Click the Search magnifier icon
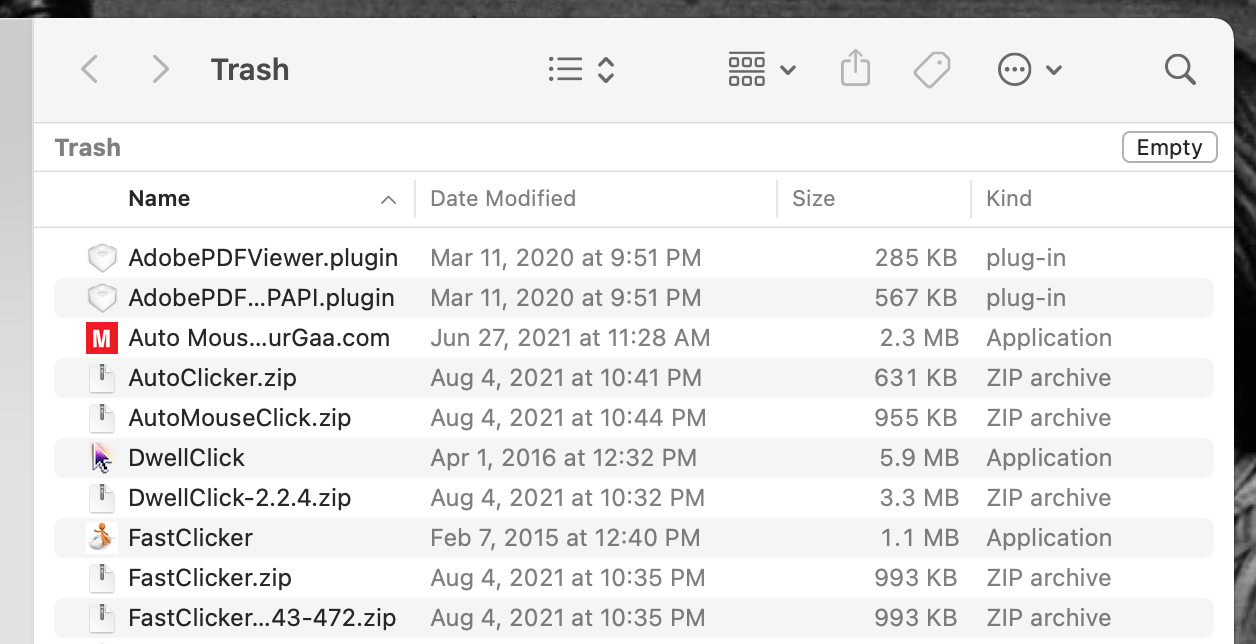Screen dimensions: 1256x644 coord(1180,68)
